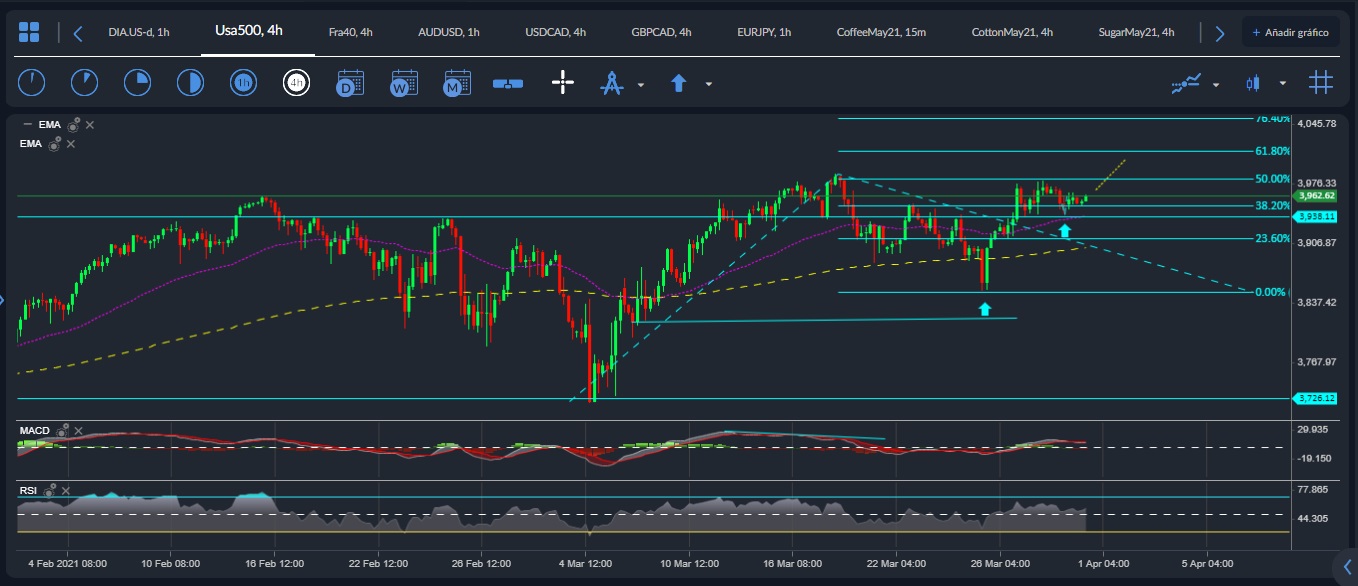Expand the indicators dropdown arrow
Viewport: 1358px width, 586px height.
(1216, 85)
